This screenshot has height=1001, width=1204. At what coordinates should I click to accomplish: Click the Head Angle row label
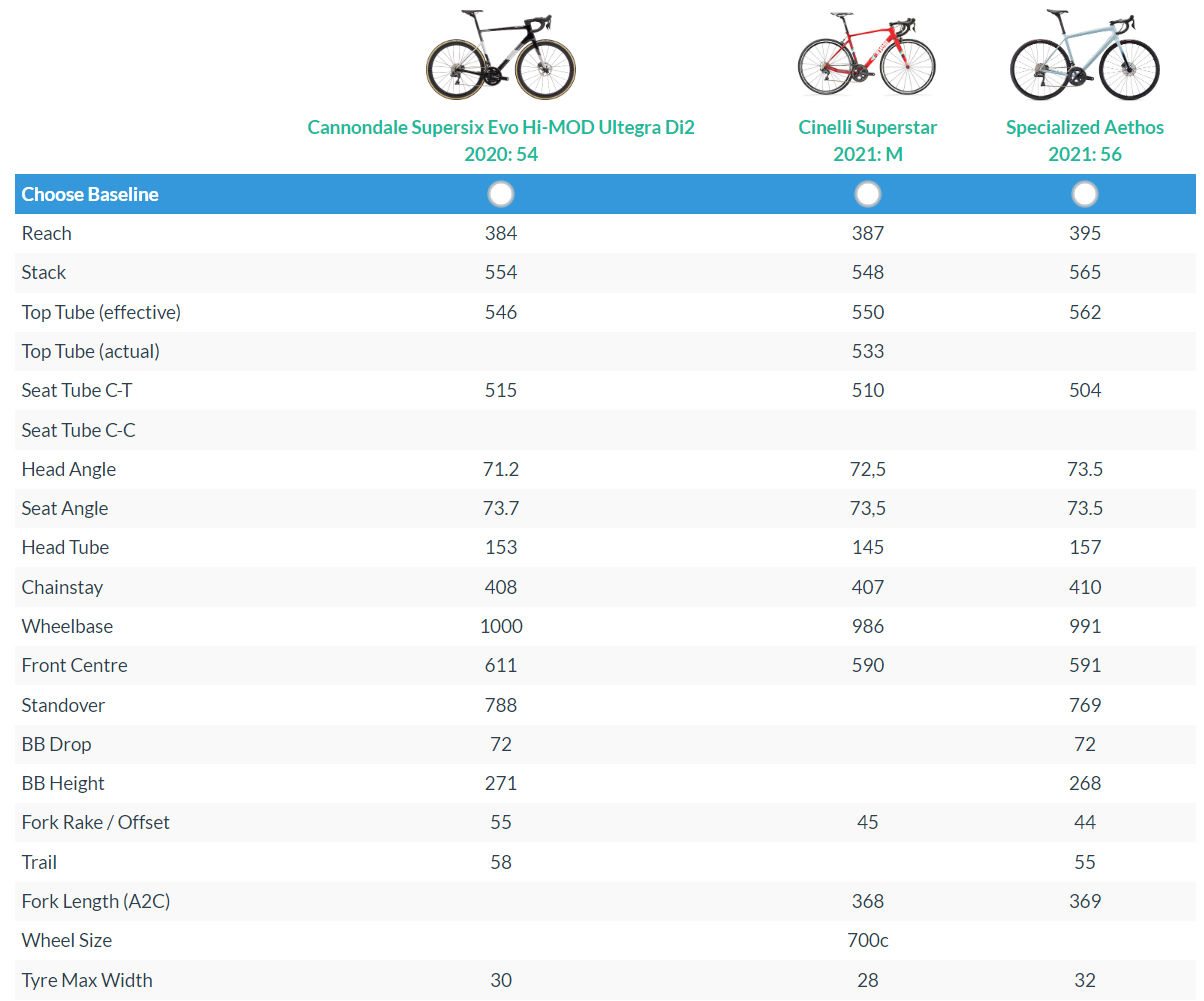click(69, 469)
